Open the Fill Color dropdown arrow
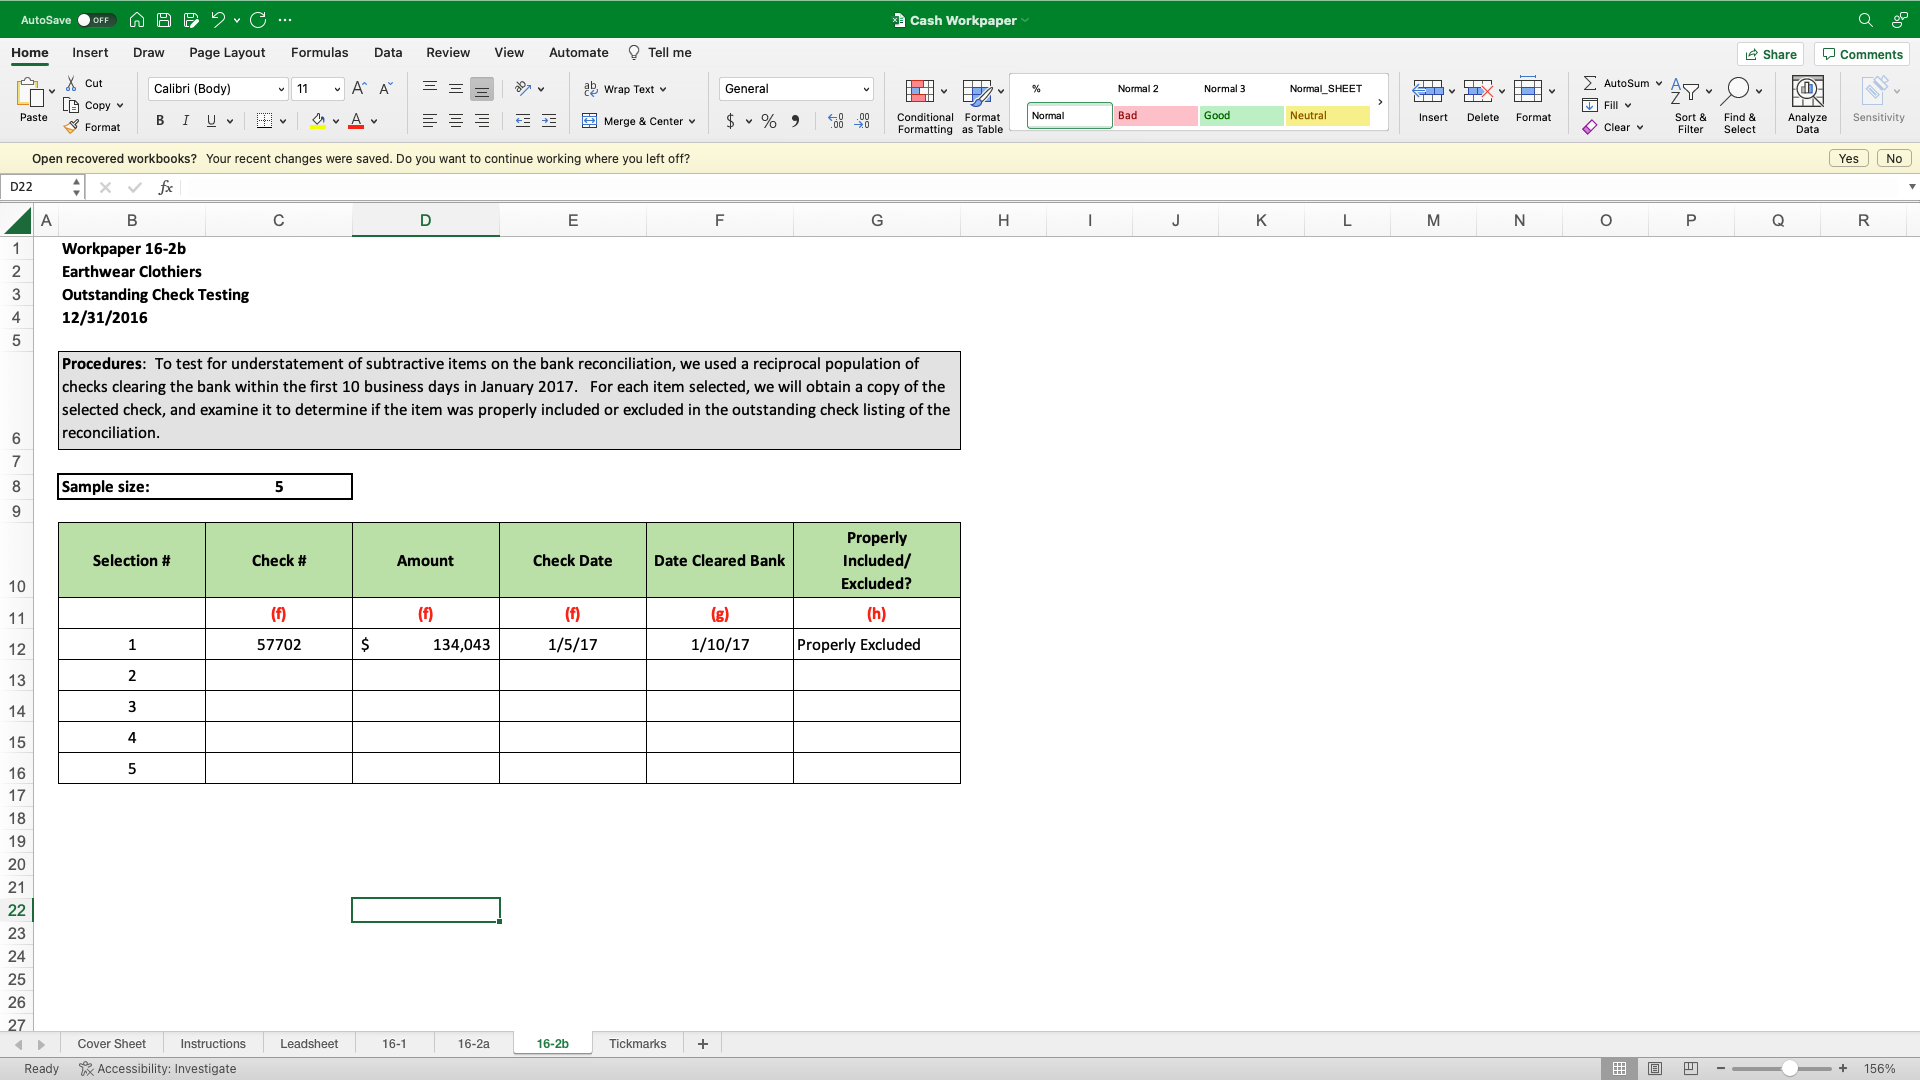 [334, 121]
